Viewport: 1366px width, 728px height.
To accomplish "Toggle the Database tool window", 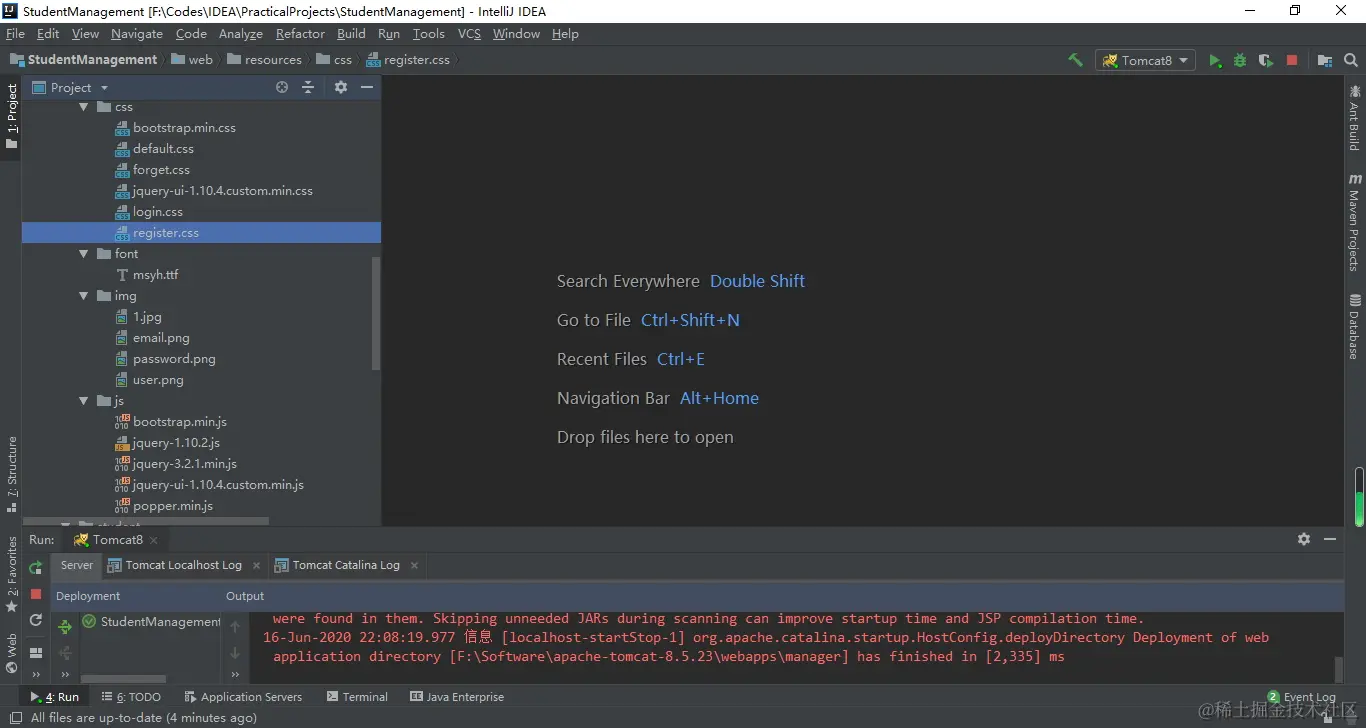I will click(1355, 327).
